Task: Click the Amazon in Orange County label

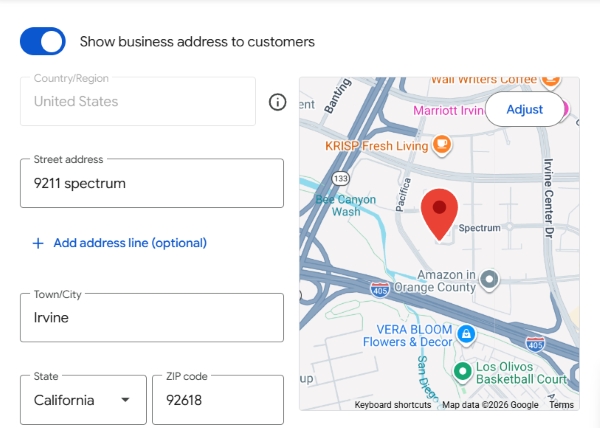Action: pos(435,281)
